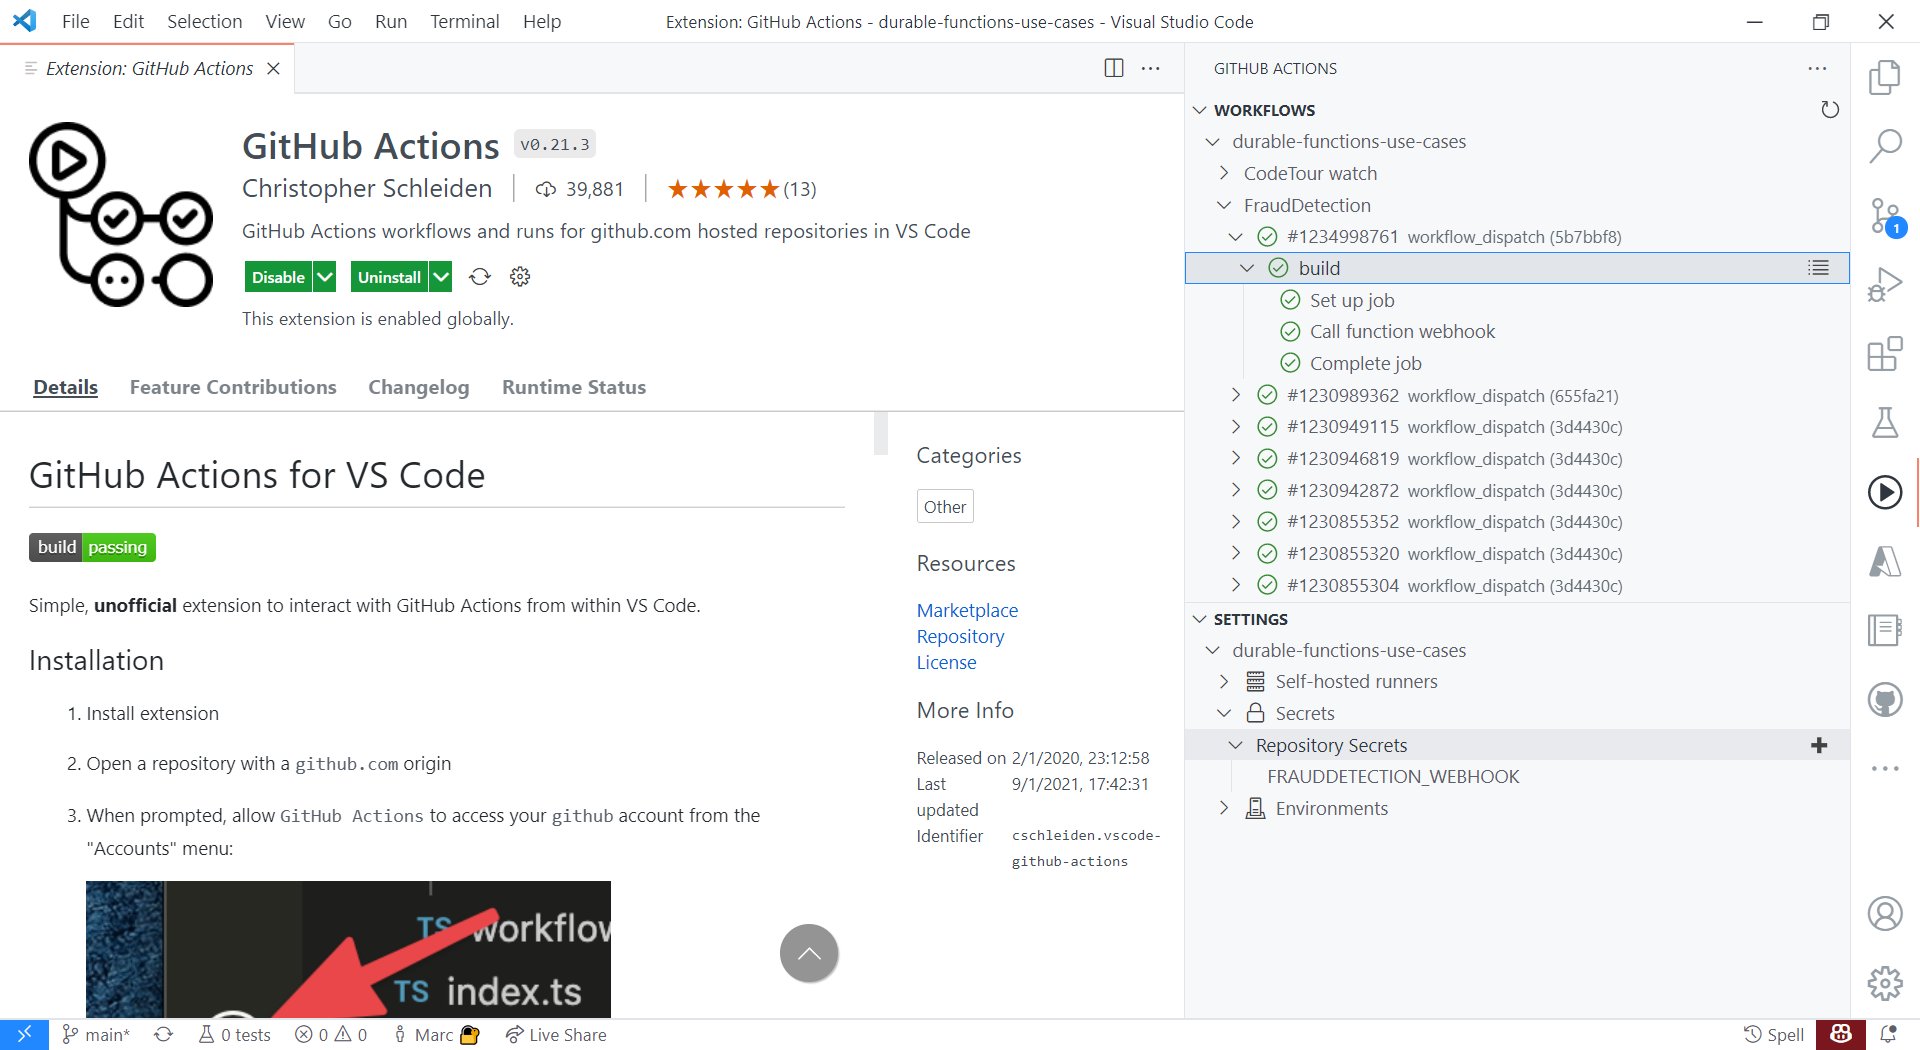Synchronize changes in status bar
The image size is (1920, 1050).
click(164, 1034)
